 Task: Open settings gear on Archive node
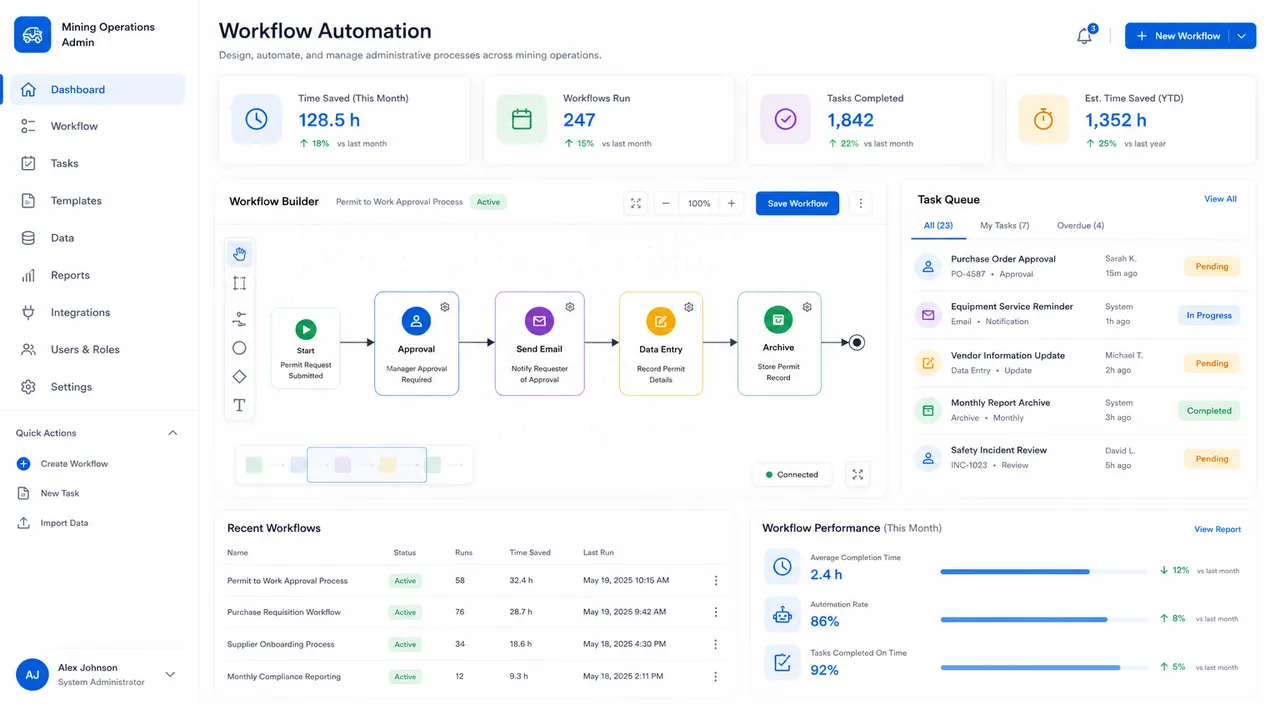[x=807, y=307]
